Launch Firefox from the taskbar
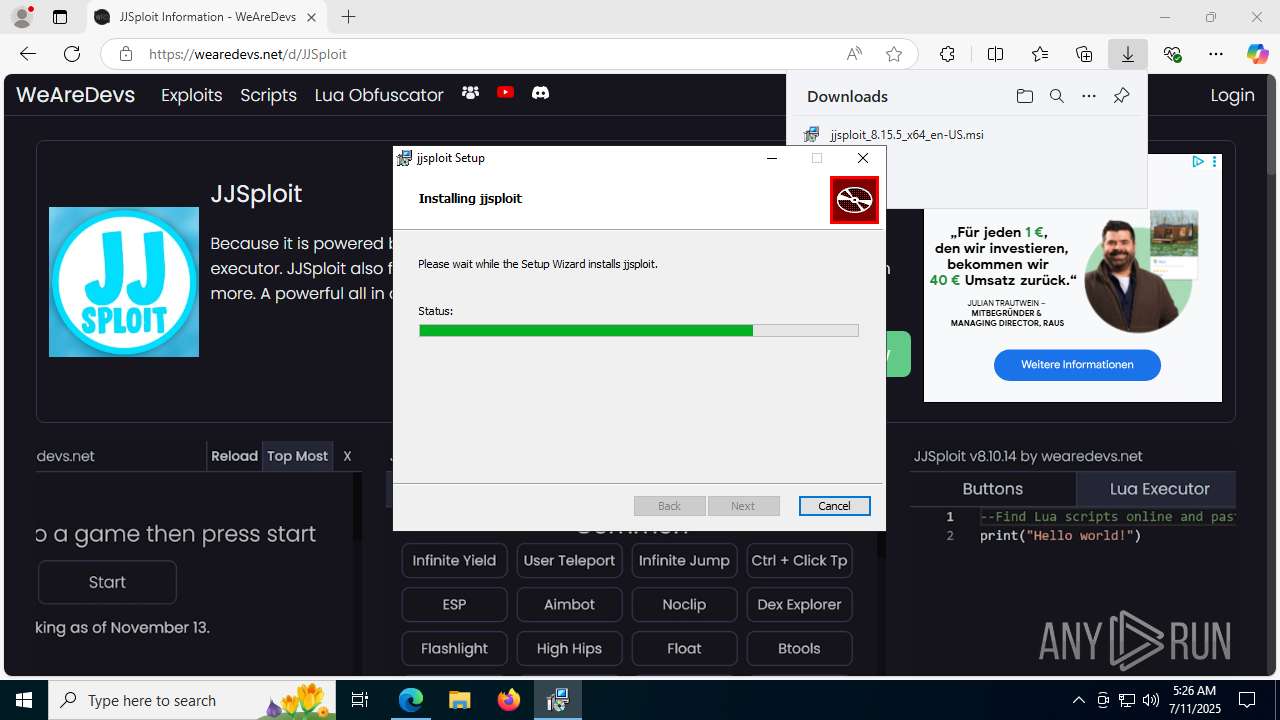 point(508,700)
